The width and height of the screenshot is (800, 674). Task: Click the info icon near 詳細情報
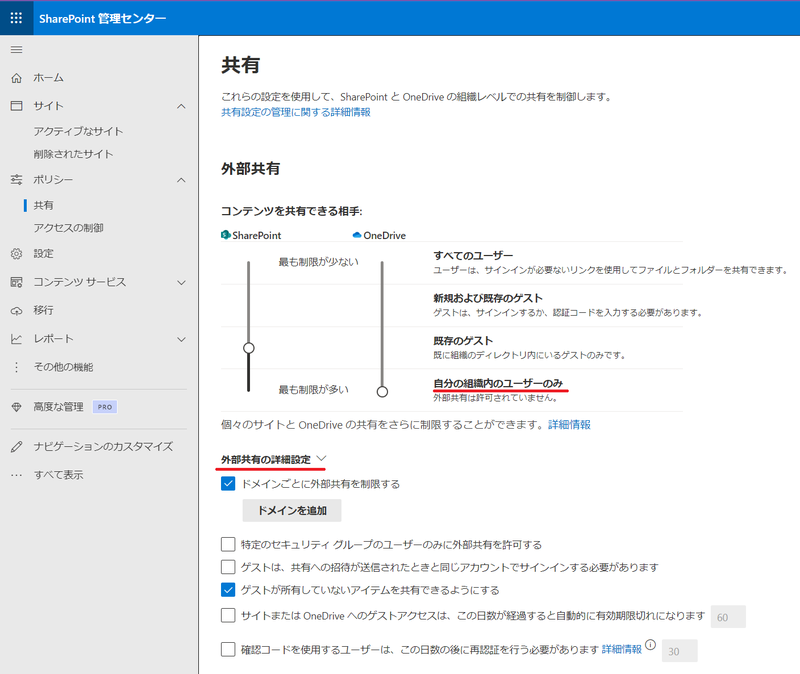(651, 644)
